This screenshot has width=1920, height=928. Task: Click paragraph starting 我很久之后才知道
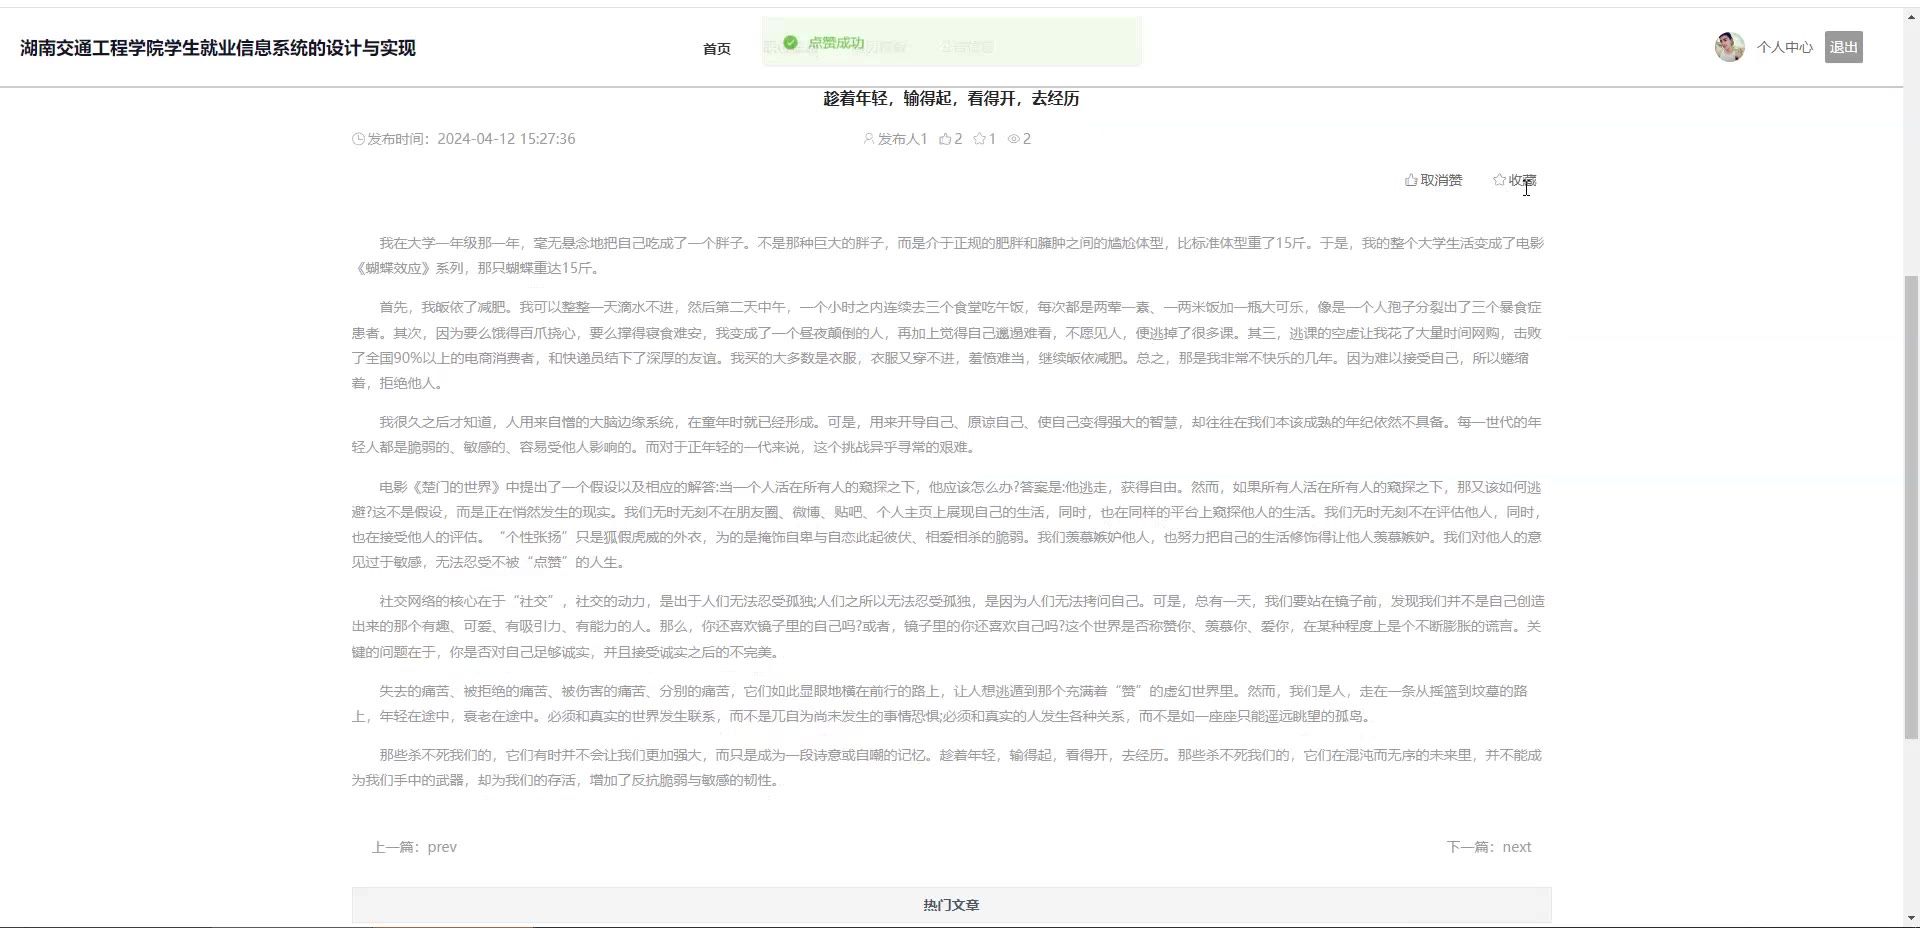pos(948,434)
